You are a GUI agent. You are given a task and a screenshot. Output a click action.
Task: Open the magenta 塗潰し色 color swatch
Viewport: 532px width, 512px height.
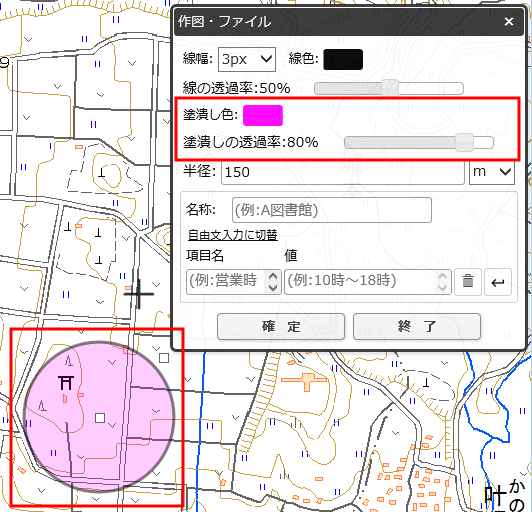pos(263,115)
